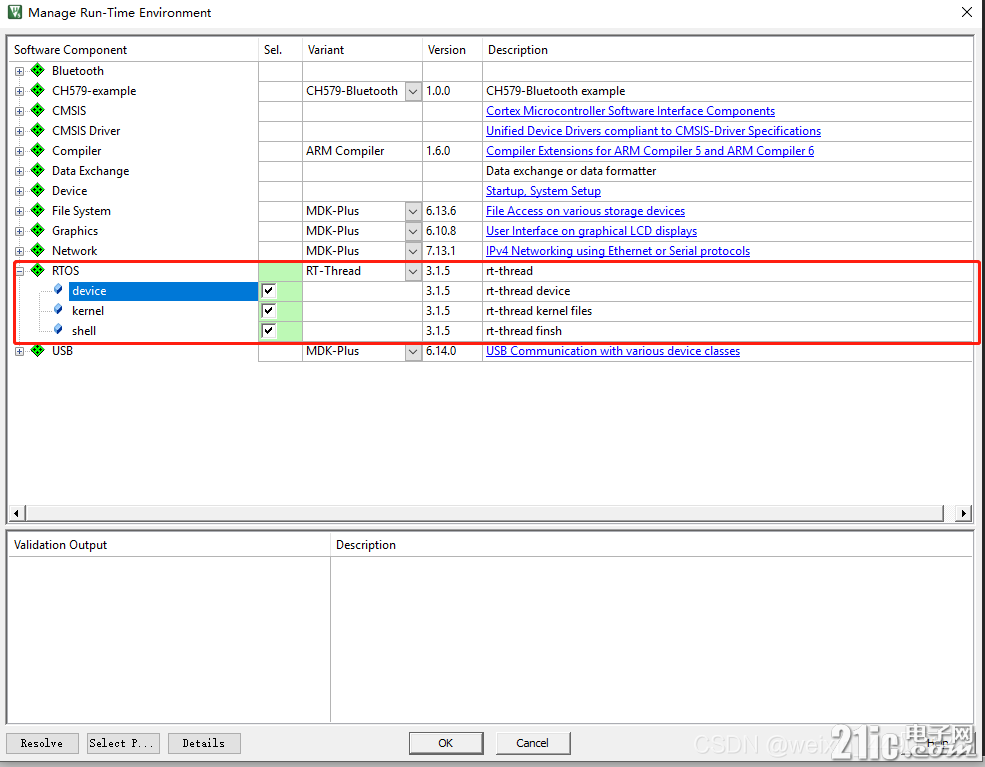This screenshot has height=767, width=985.
Task: Click the Compiler component diamond icon
Action: point(38,151)
